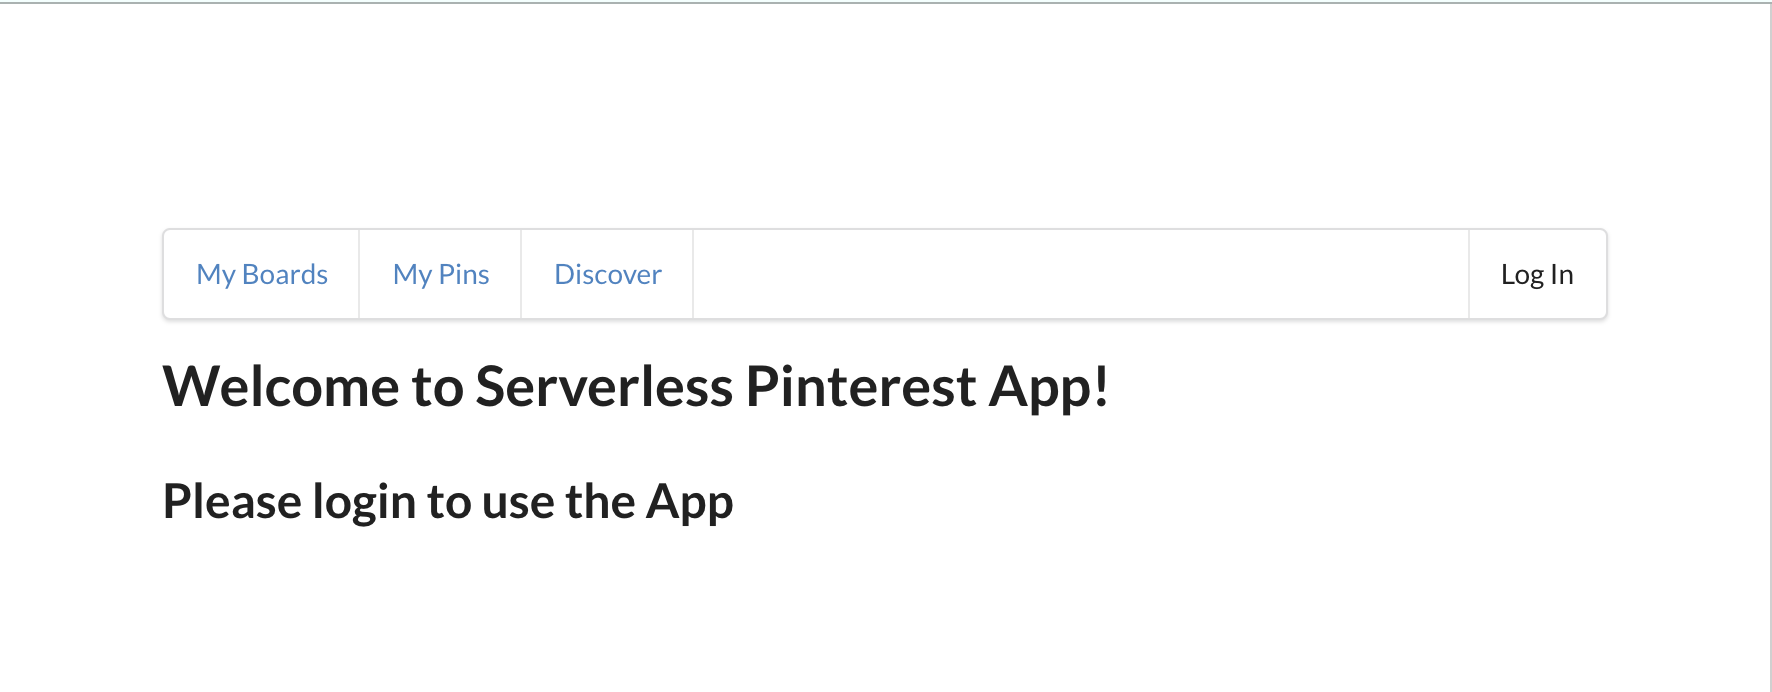The width and height of the screenshot is (1772, 692).
Task: Select the My Boards tab in the menu bar
Action: [262, 274]
